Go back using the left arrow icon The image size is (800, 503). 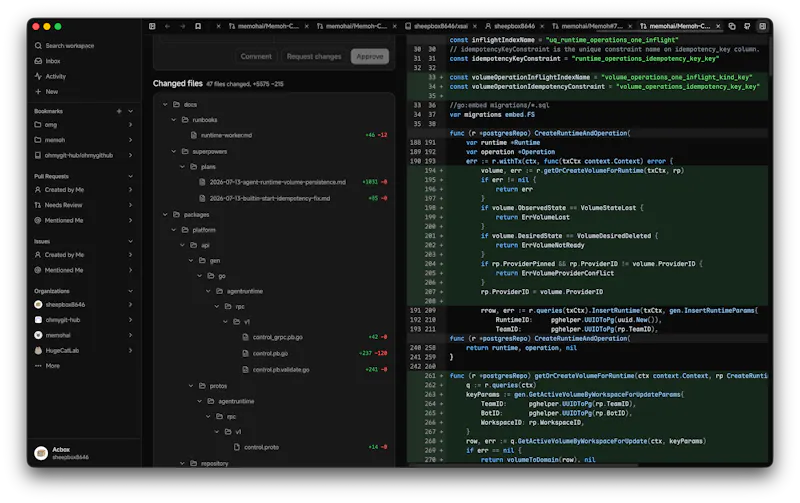point(167,26)
